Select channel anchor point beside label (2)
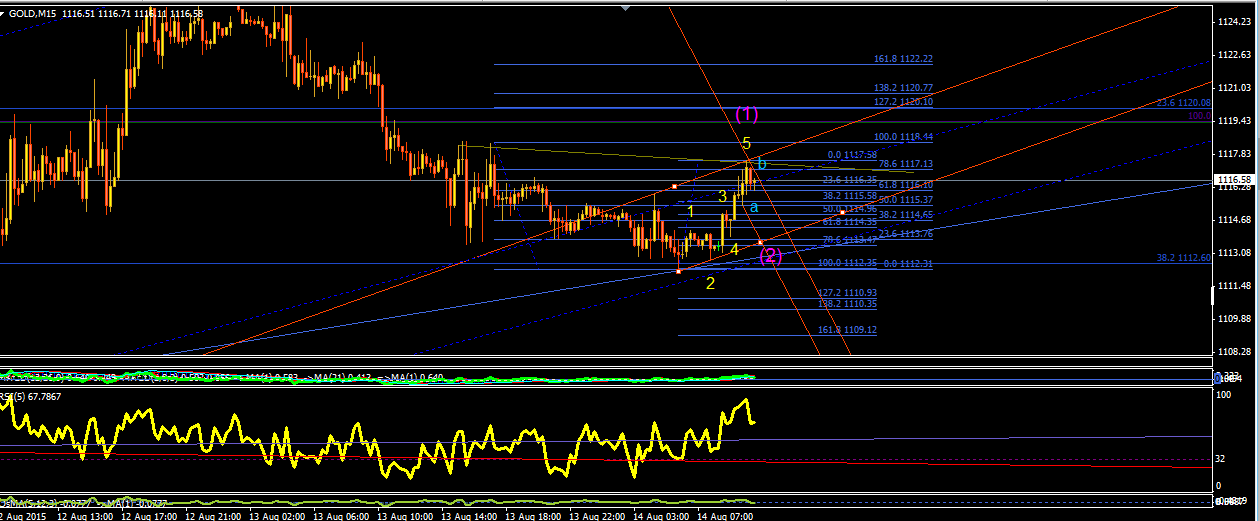Screen dimensions: 1260x521 (761, 242)
